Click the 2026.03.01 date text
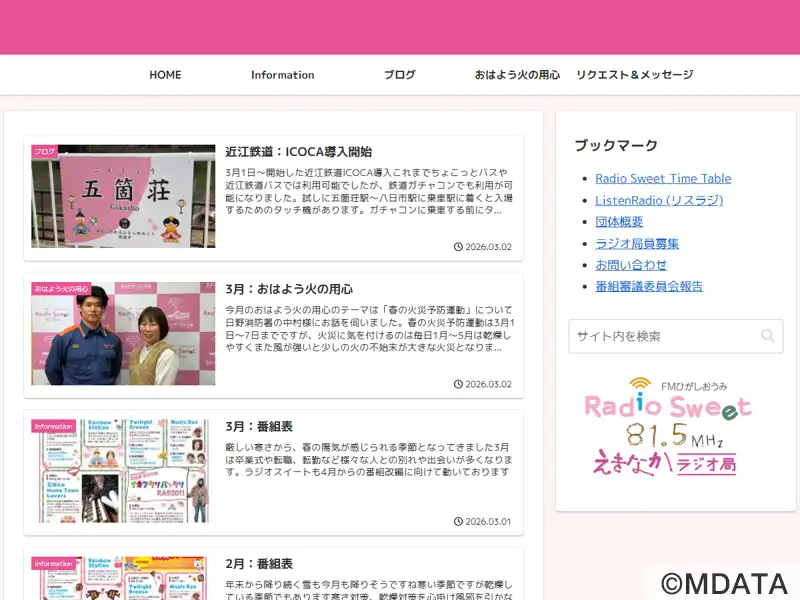 (x=488, y=521)
